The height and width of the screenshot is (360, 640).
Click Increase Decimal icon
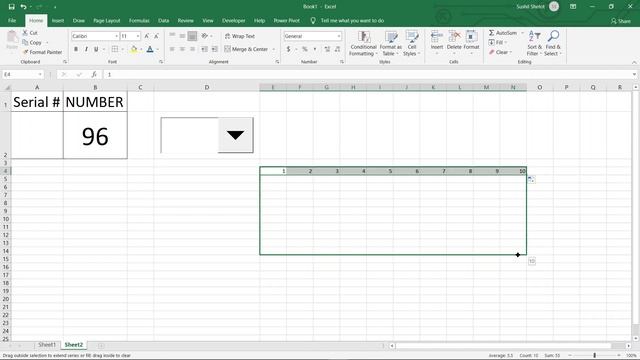[x=327, y=49]
